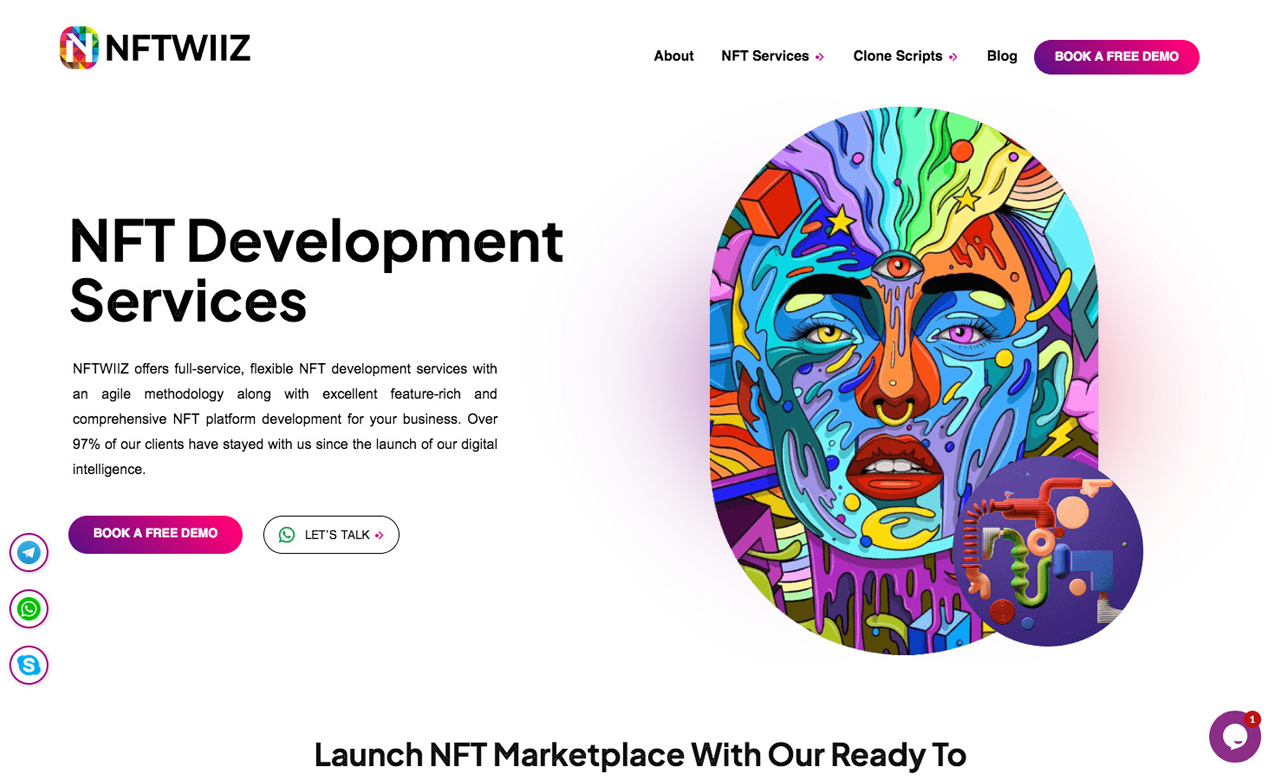Expand the Clone Scripts menu
1280x780 pixels.
(x=905, y=56)
